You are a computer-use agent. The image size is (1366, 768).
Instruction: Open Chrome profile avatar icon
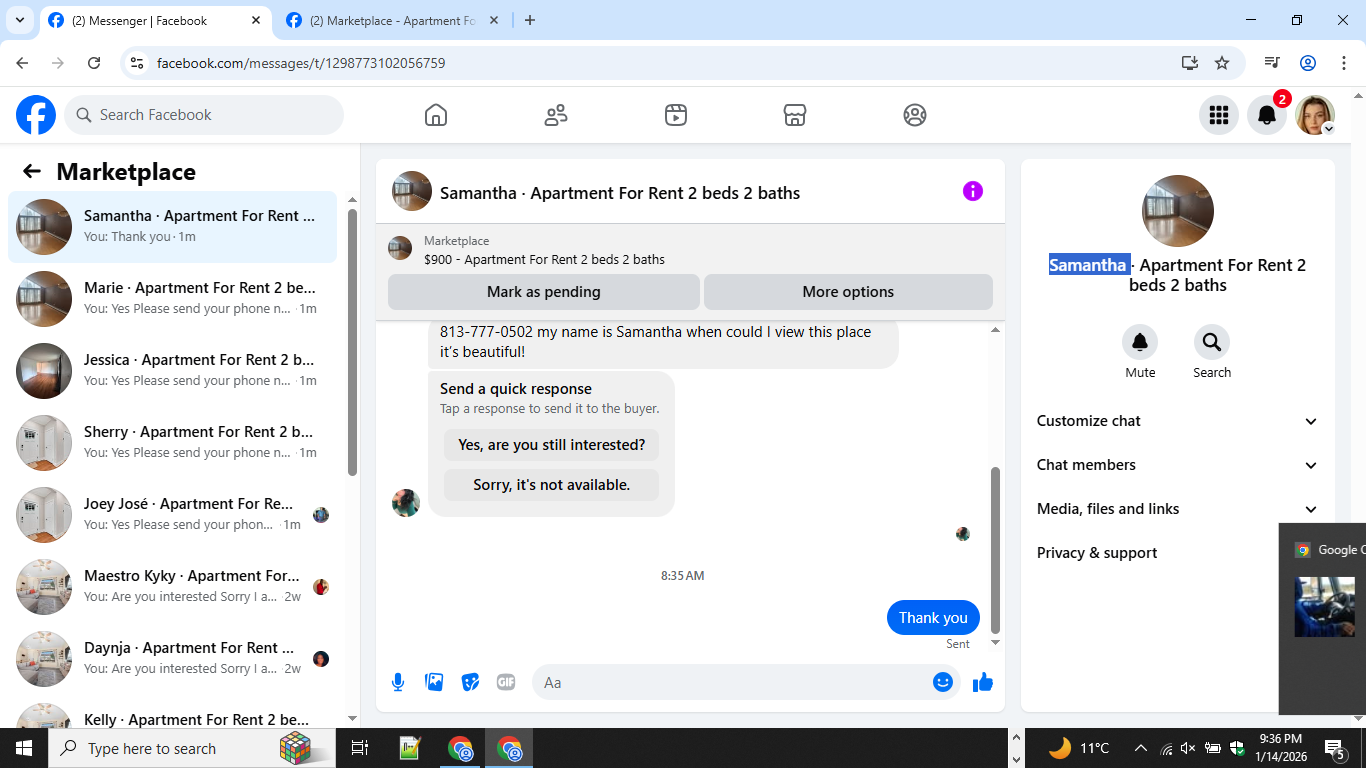pyautogui.click(x=1308, y=63)
